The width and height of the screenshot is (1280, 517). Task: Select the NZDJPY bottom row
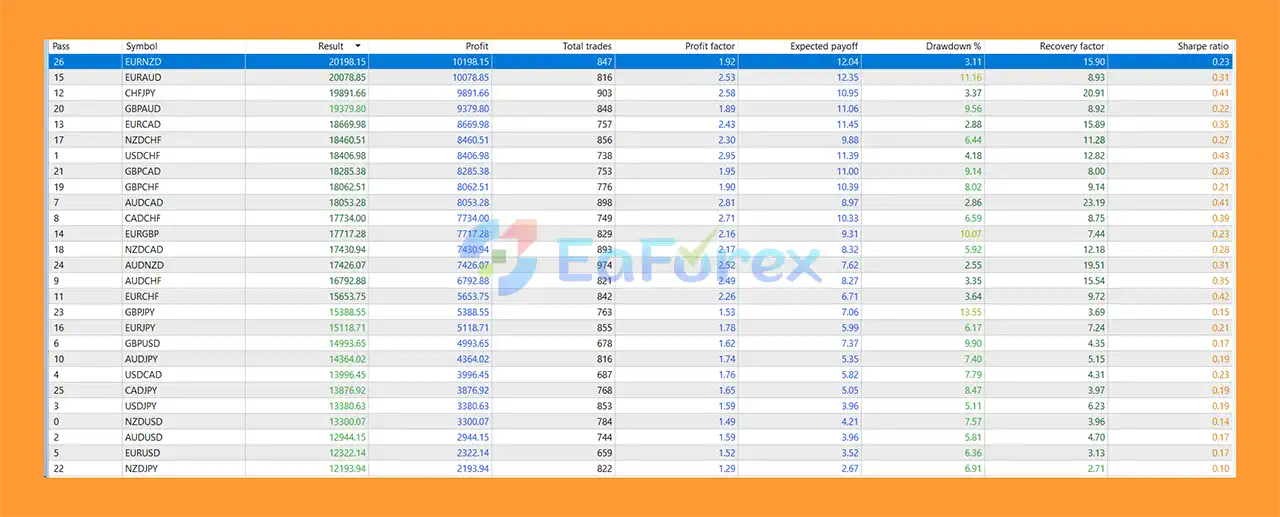640,469
